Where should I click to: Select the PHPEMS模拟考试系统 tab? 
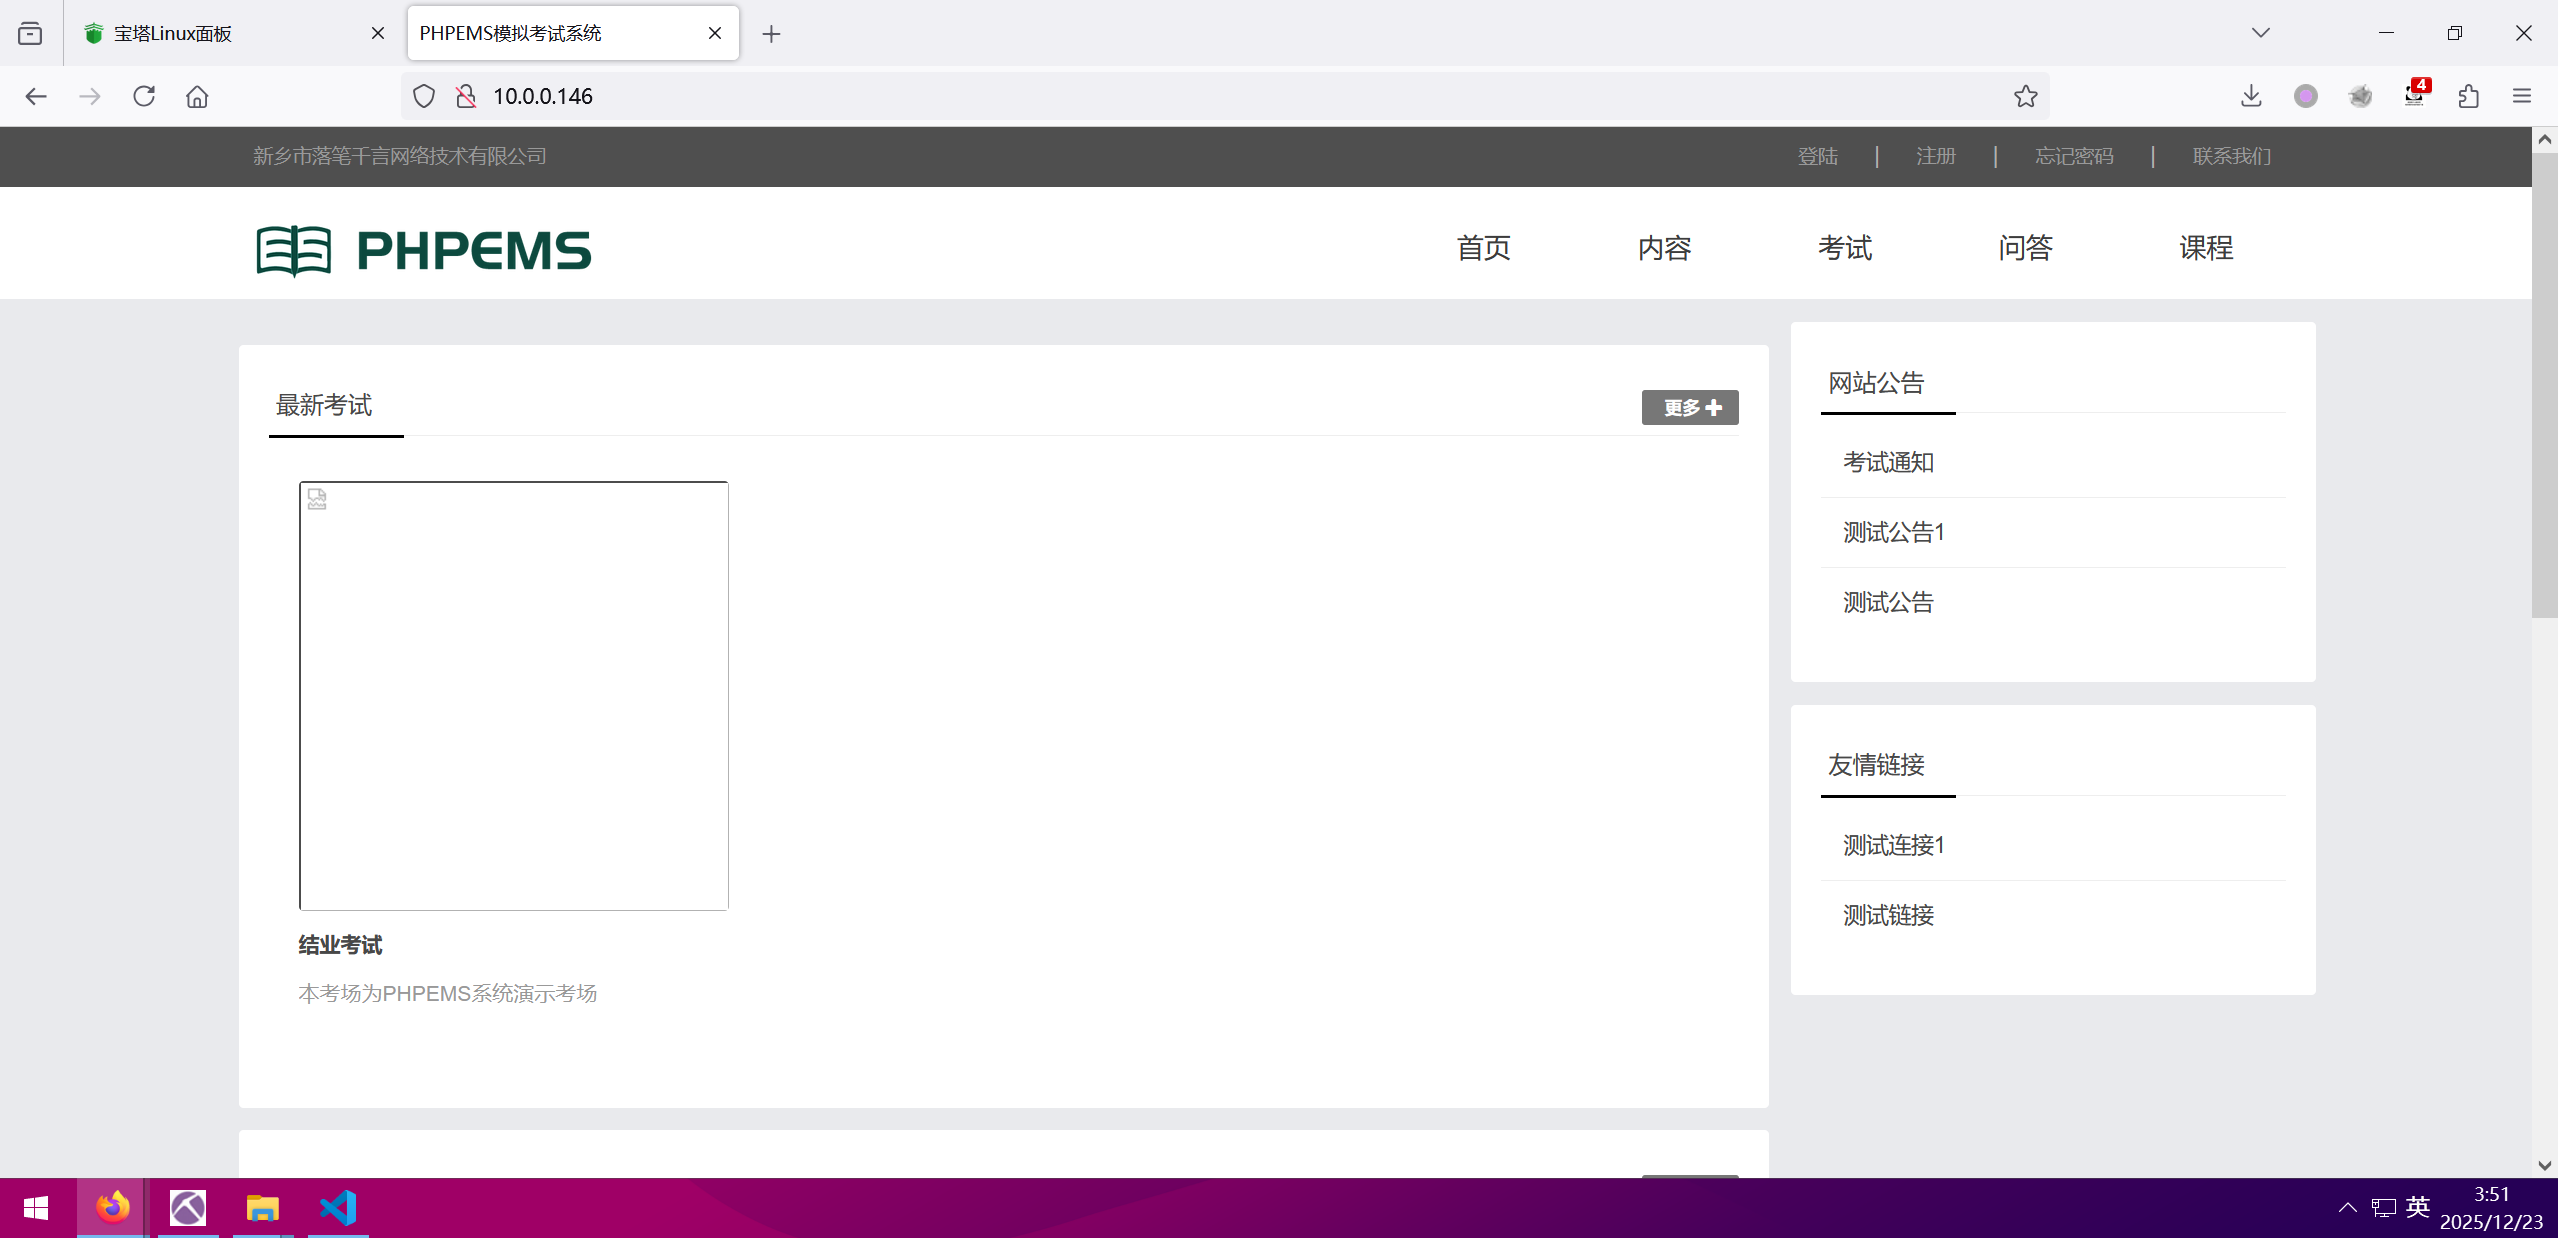point(573,33)
